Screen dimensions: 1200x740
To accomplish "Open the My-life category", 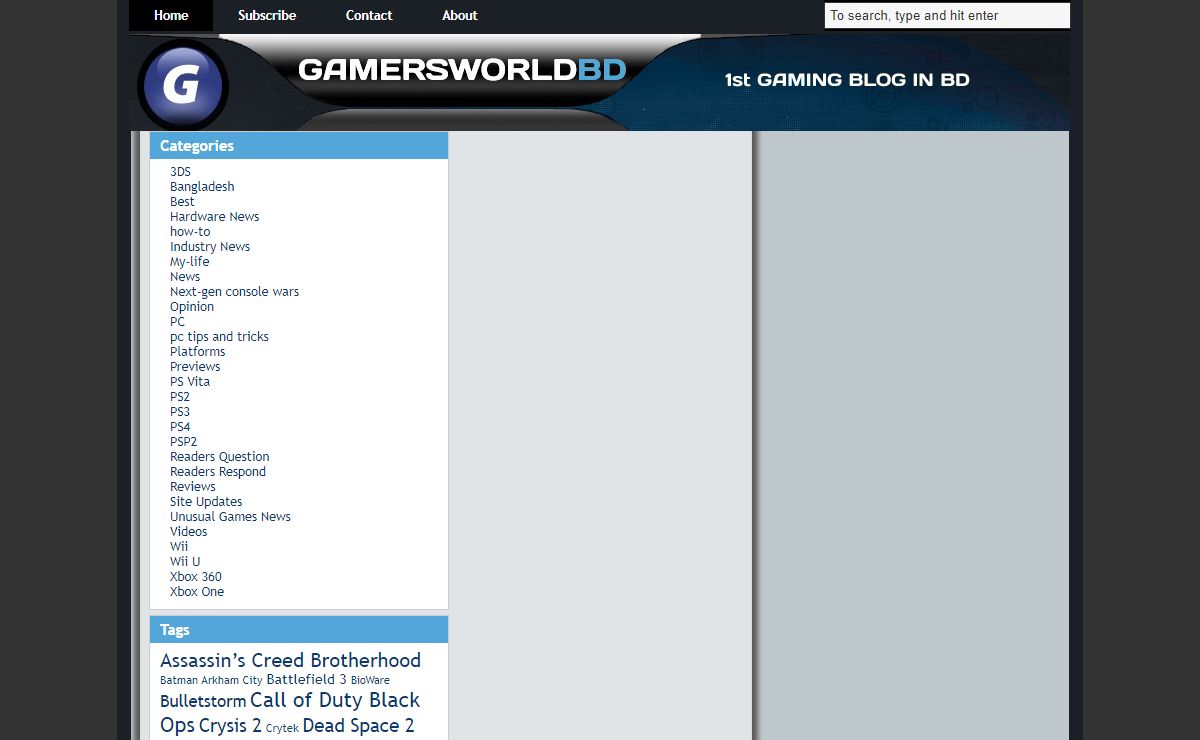I will [190, 262].
